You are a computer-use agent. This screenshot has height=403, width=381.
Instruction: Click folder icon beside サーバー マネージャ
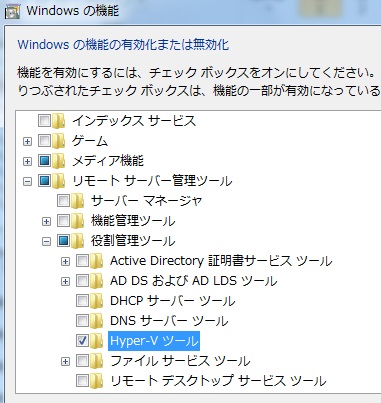pos(78,201)
